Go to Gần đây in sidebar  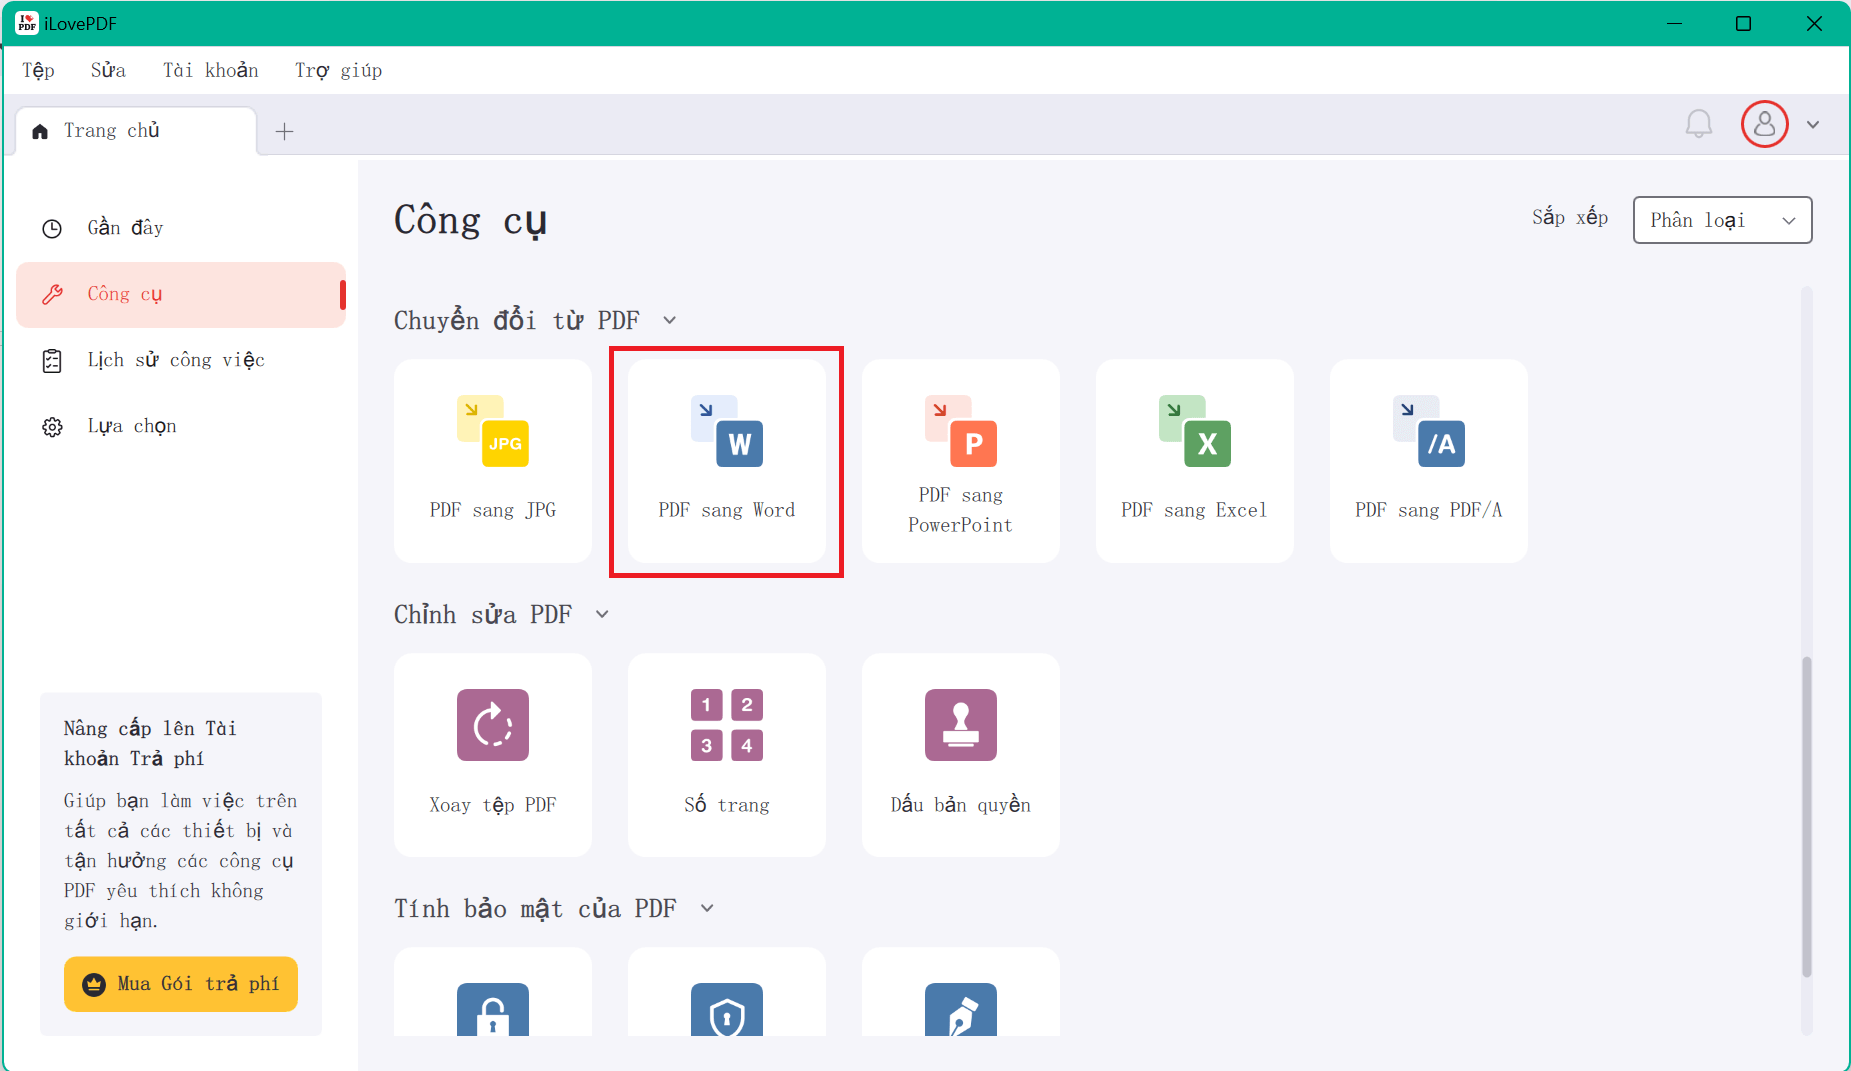click(x=181, y=228)
